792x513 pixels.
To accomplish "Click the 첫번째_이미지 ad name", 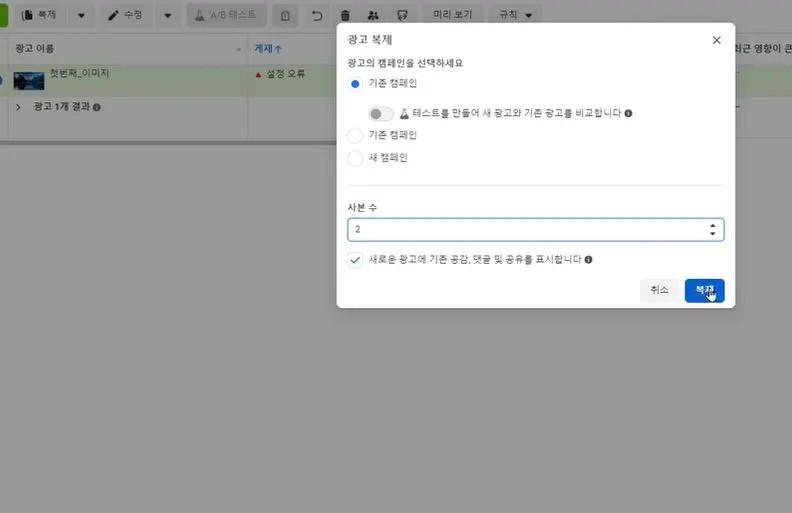I will coord(79,73).
